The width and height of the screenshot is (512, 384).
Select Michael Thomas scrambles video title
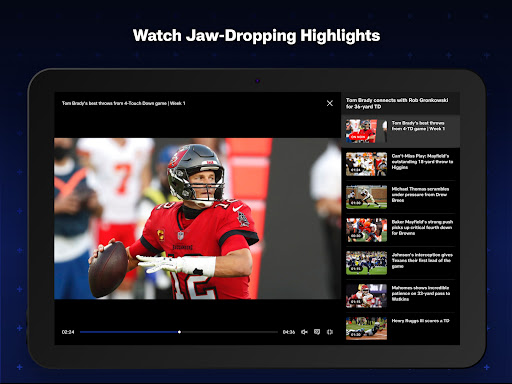click(x=420, y=194)
